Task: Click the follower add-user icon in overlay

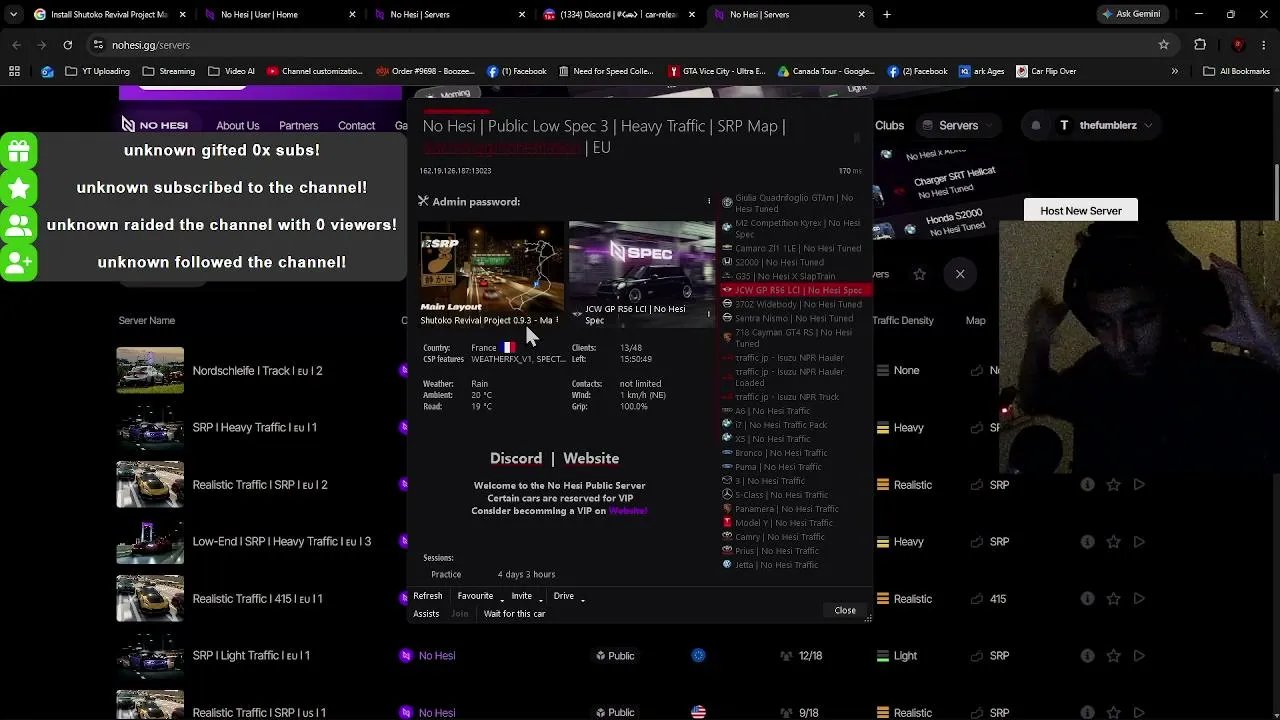Action: point(19,263)
